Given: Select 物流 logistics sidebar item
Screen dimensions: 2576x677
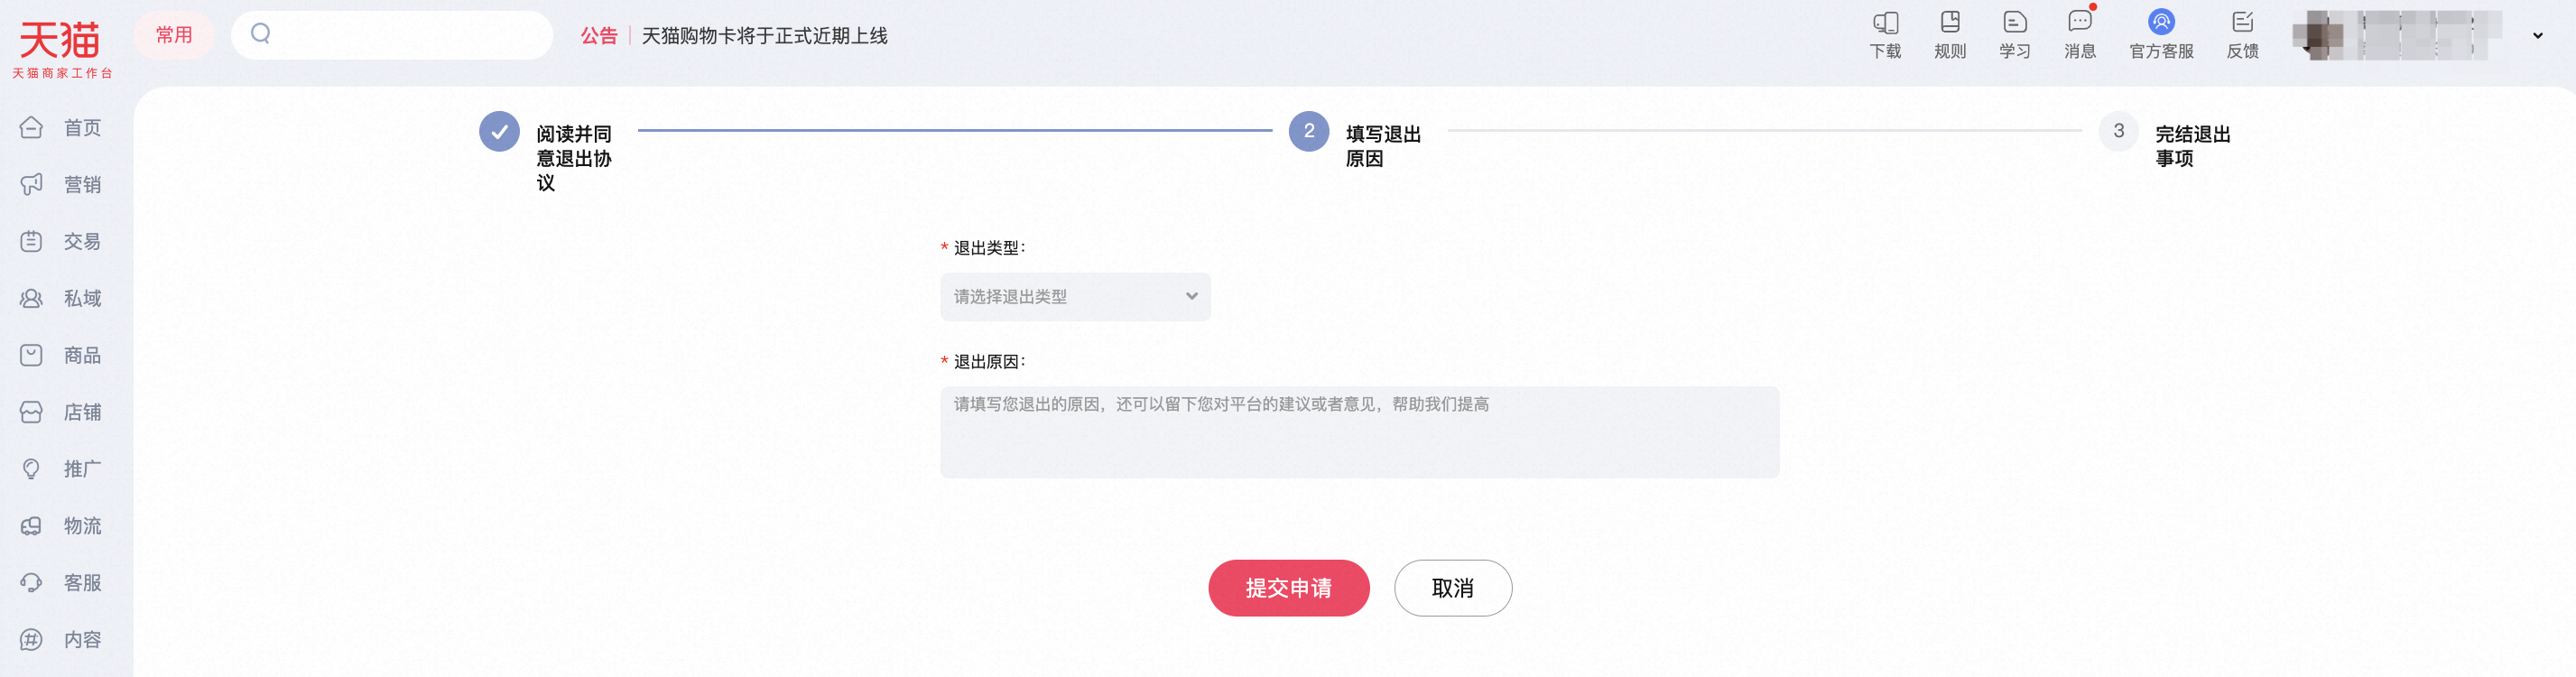Looking at the screenshot, I should (x=61, y=526).
